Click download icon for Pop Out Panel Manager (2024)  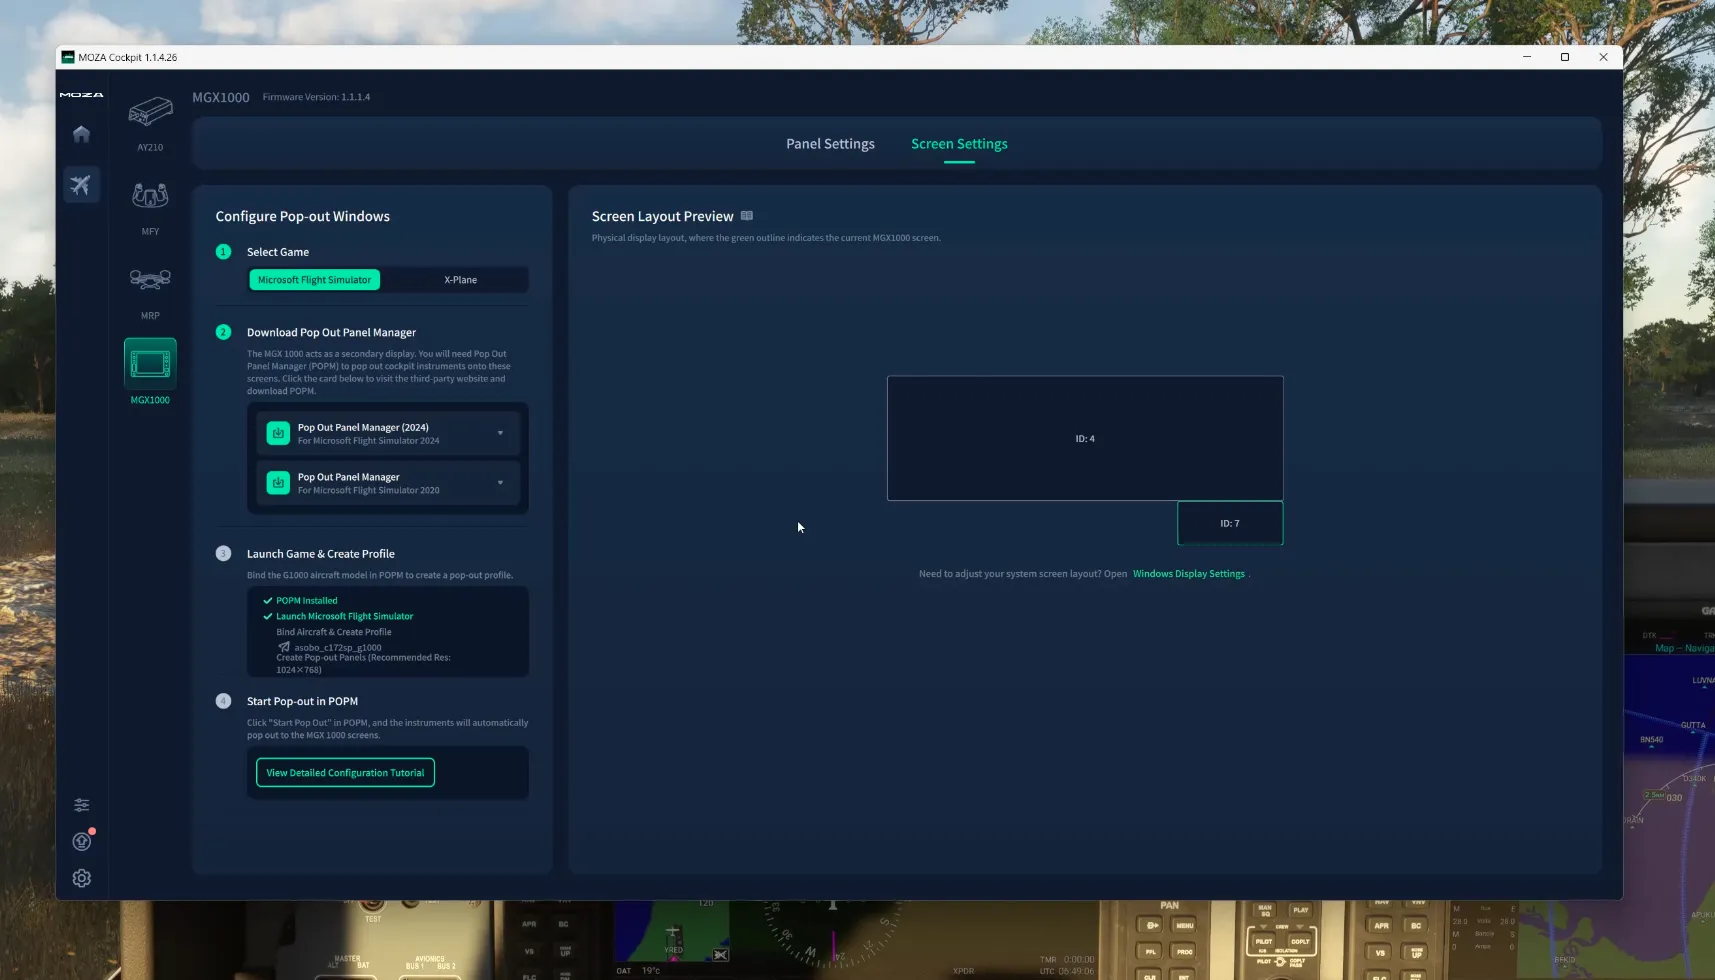pyautogui.click(x=278, y=433)
